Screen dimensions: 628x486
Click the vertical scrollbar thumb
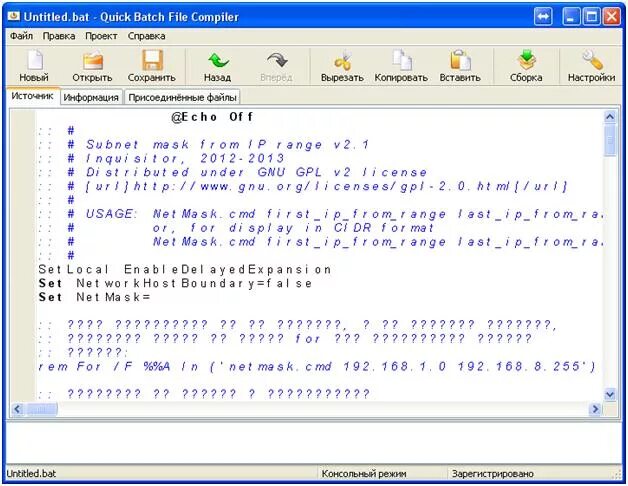pyautogui.click(x=610, y=140)
